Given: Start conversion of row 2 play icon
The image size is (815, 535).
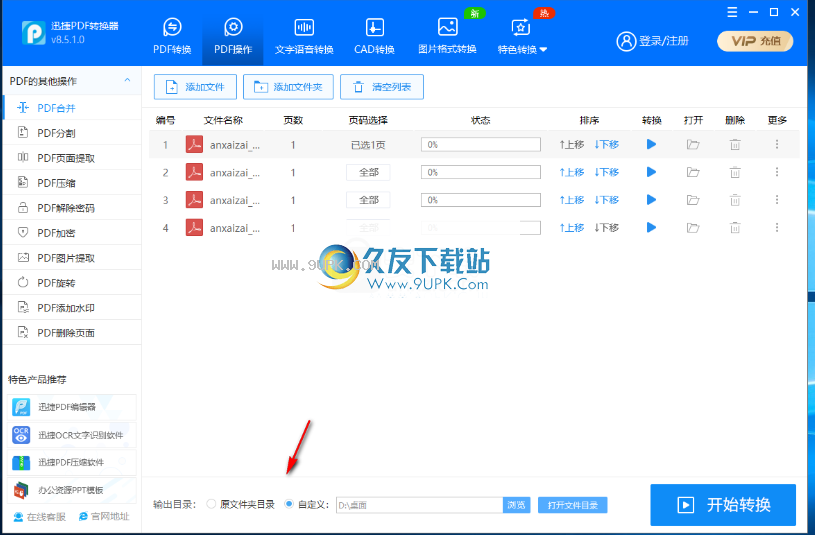Looking at the screenshot, I should [x=651, y=172].
